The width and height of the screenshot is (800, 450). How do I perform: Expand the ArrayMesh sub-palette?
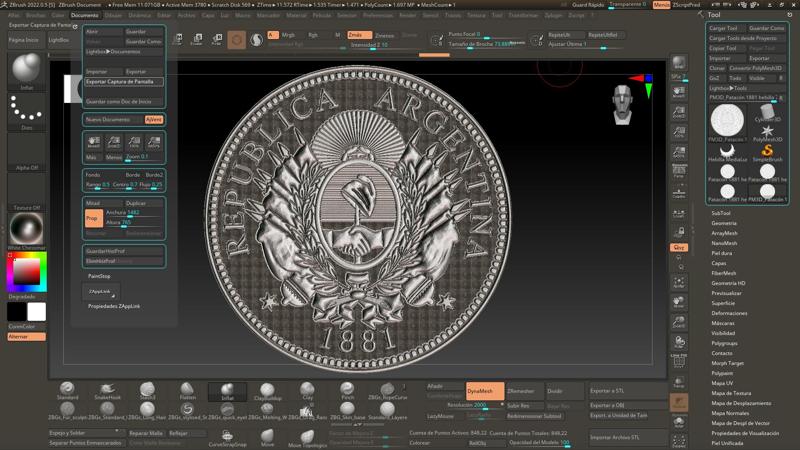tap(724, 233)
